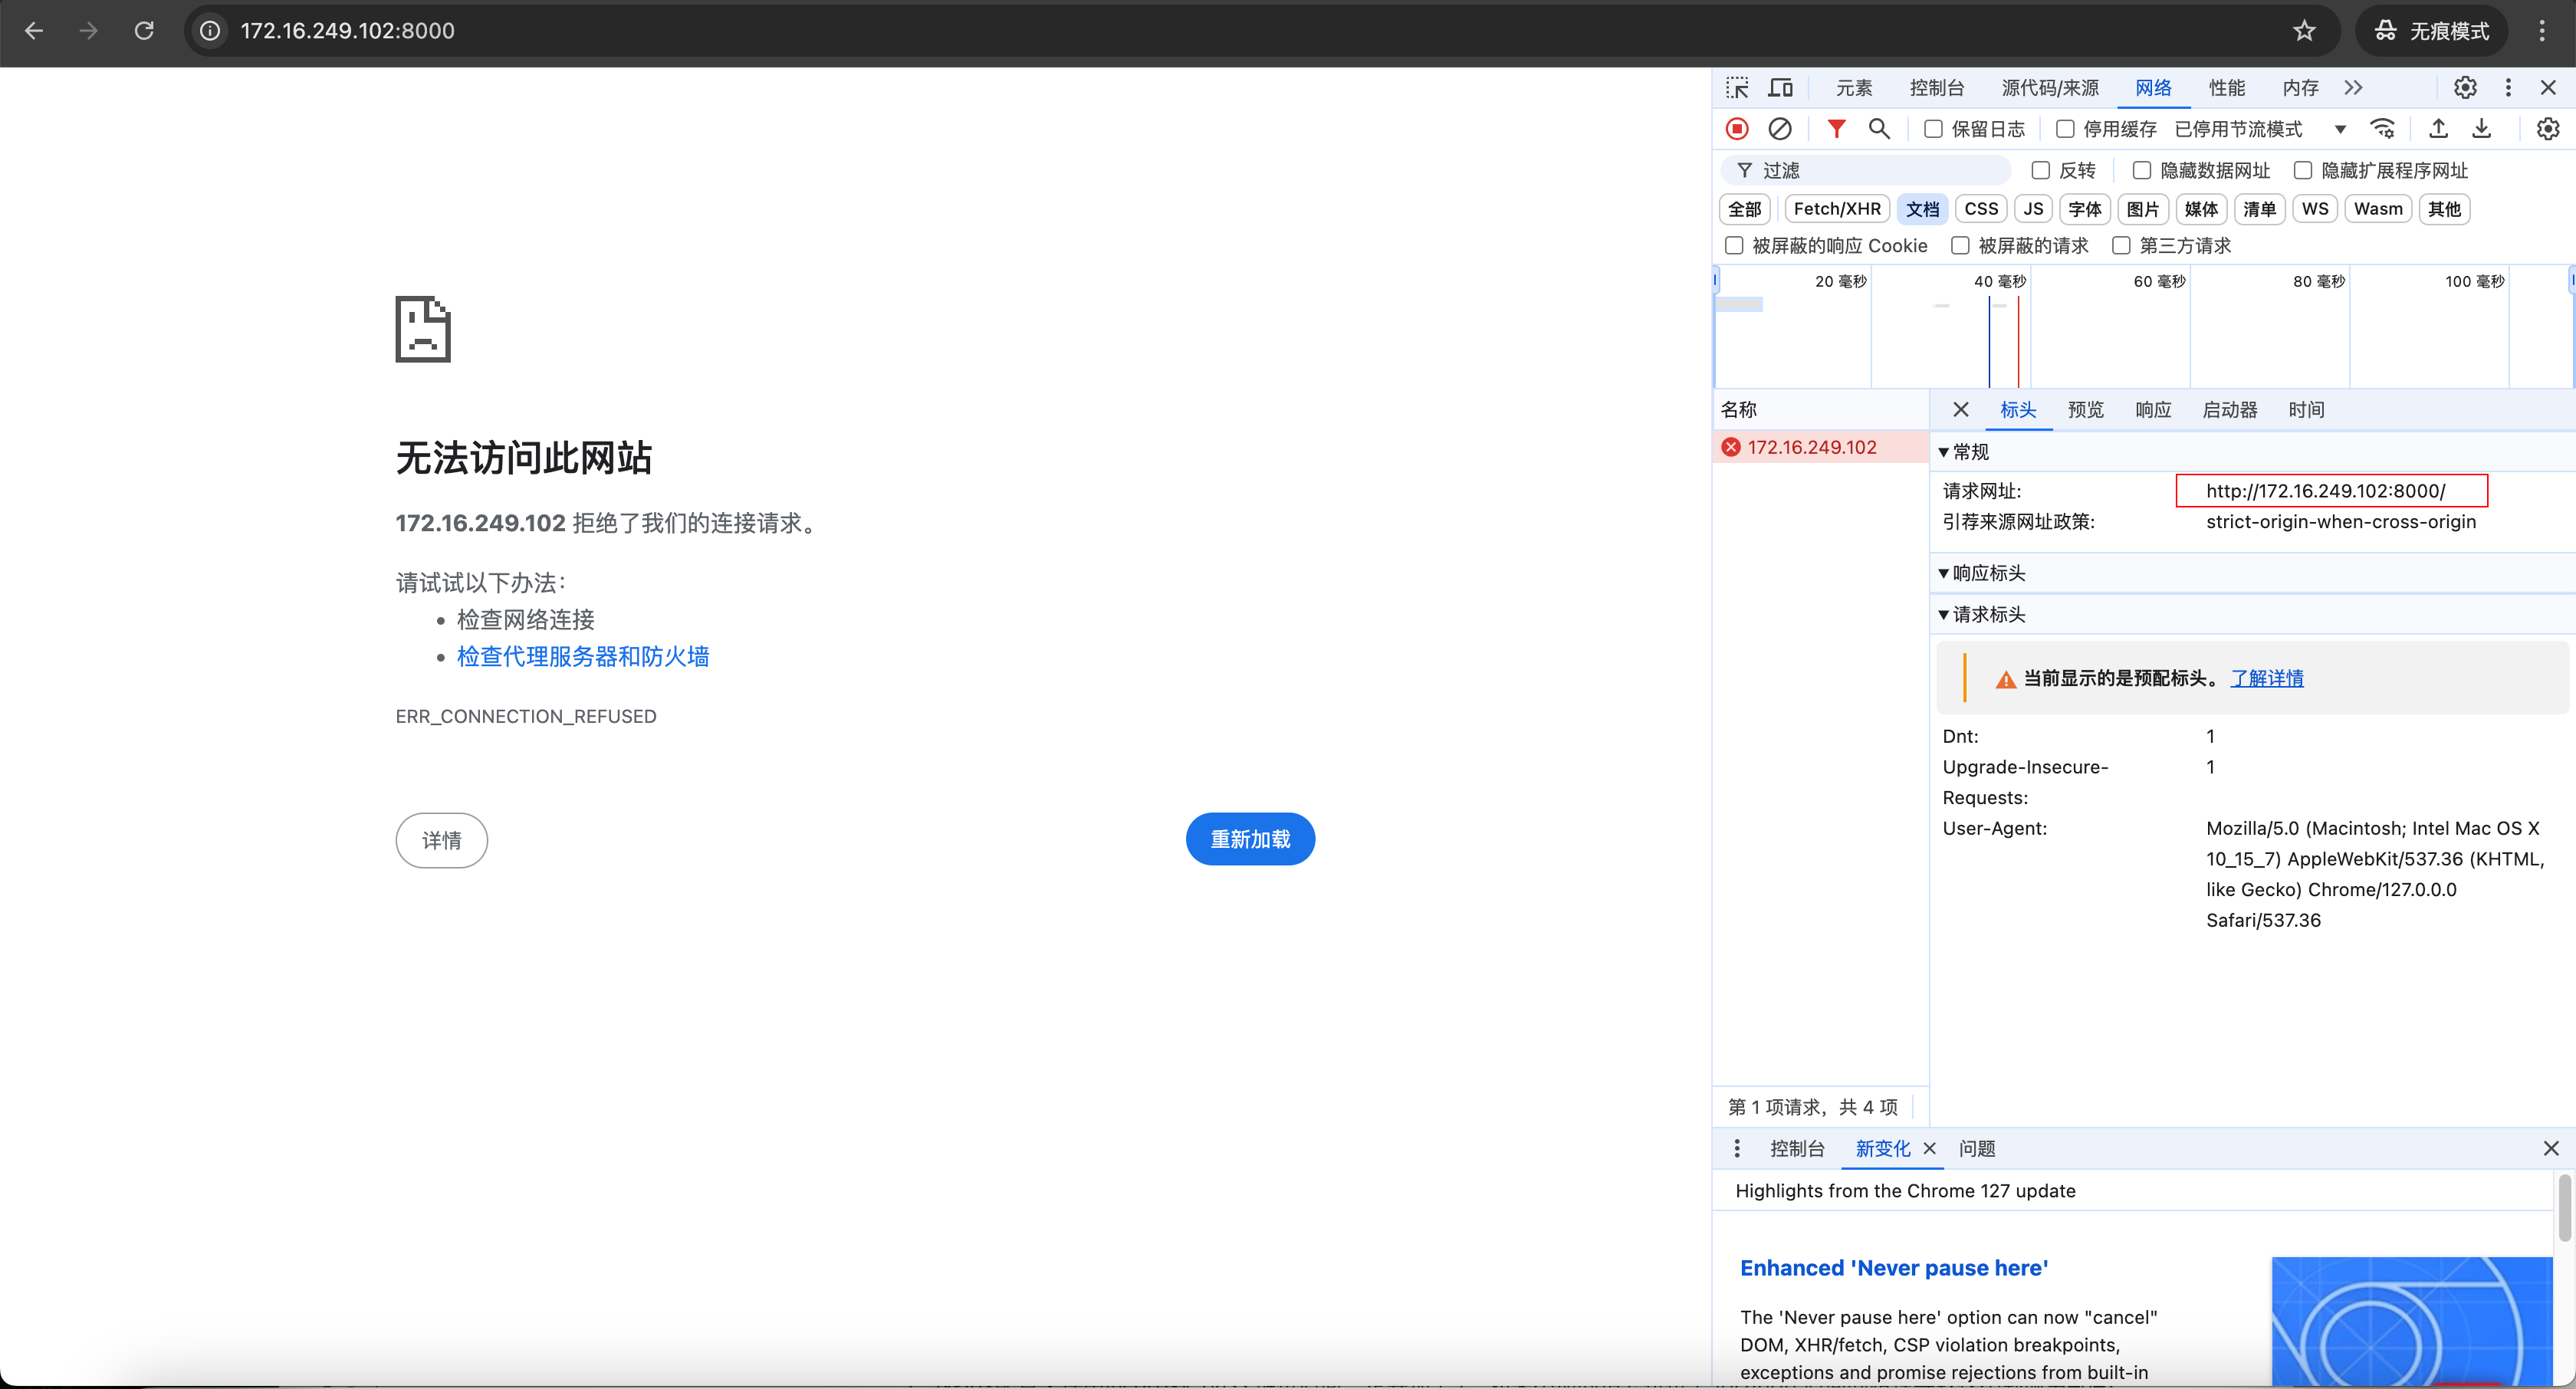This screenshot has height=1389, width=2576.
Task: Click the 重新加载 button
Action: pyautogui.click(x=1250, y=839)
